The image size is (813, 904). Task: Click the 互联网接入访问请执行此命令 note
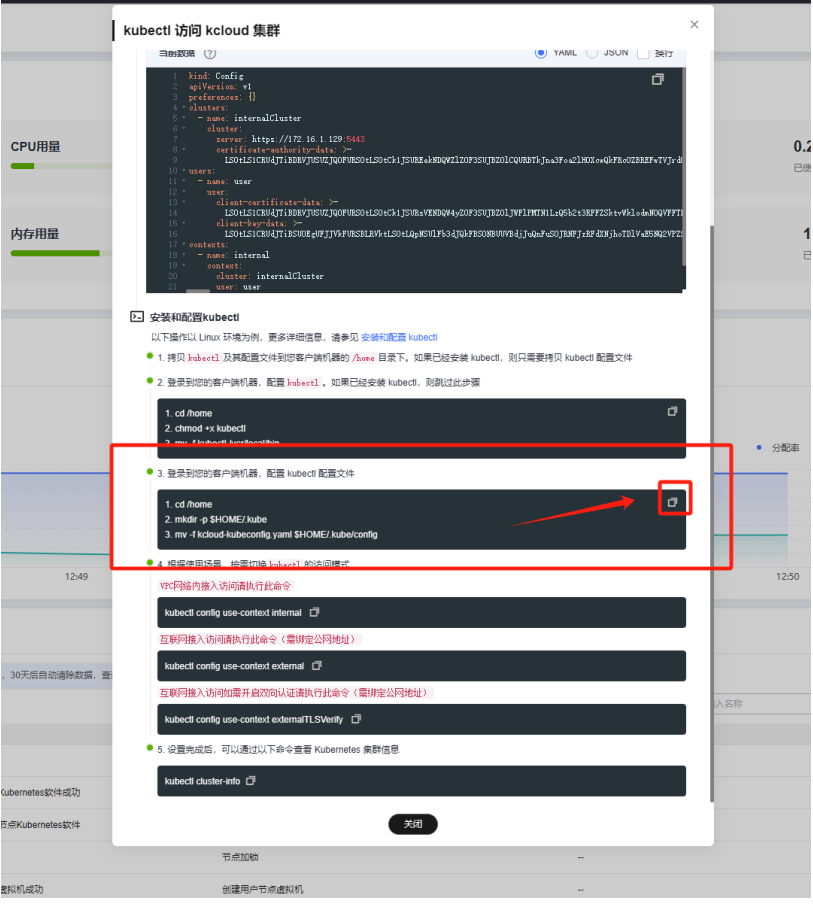pos(260,640)
